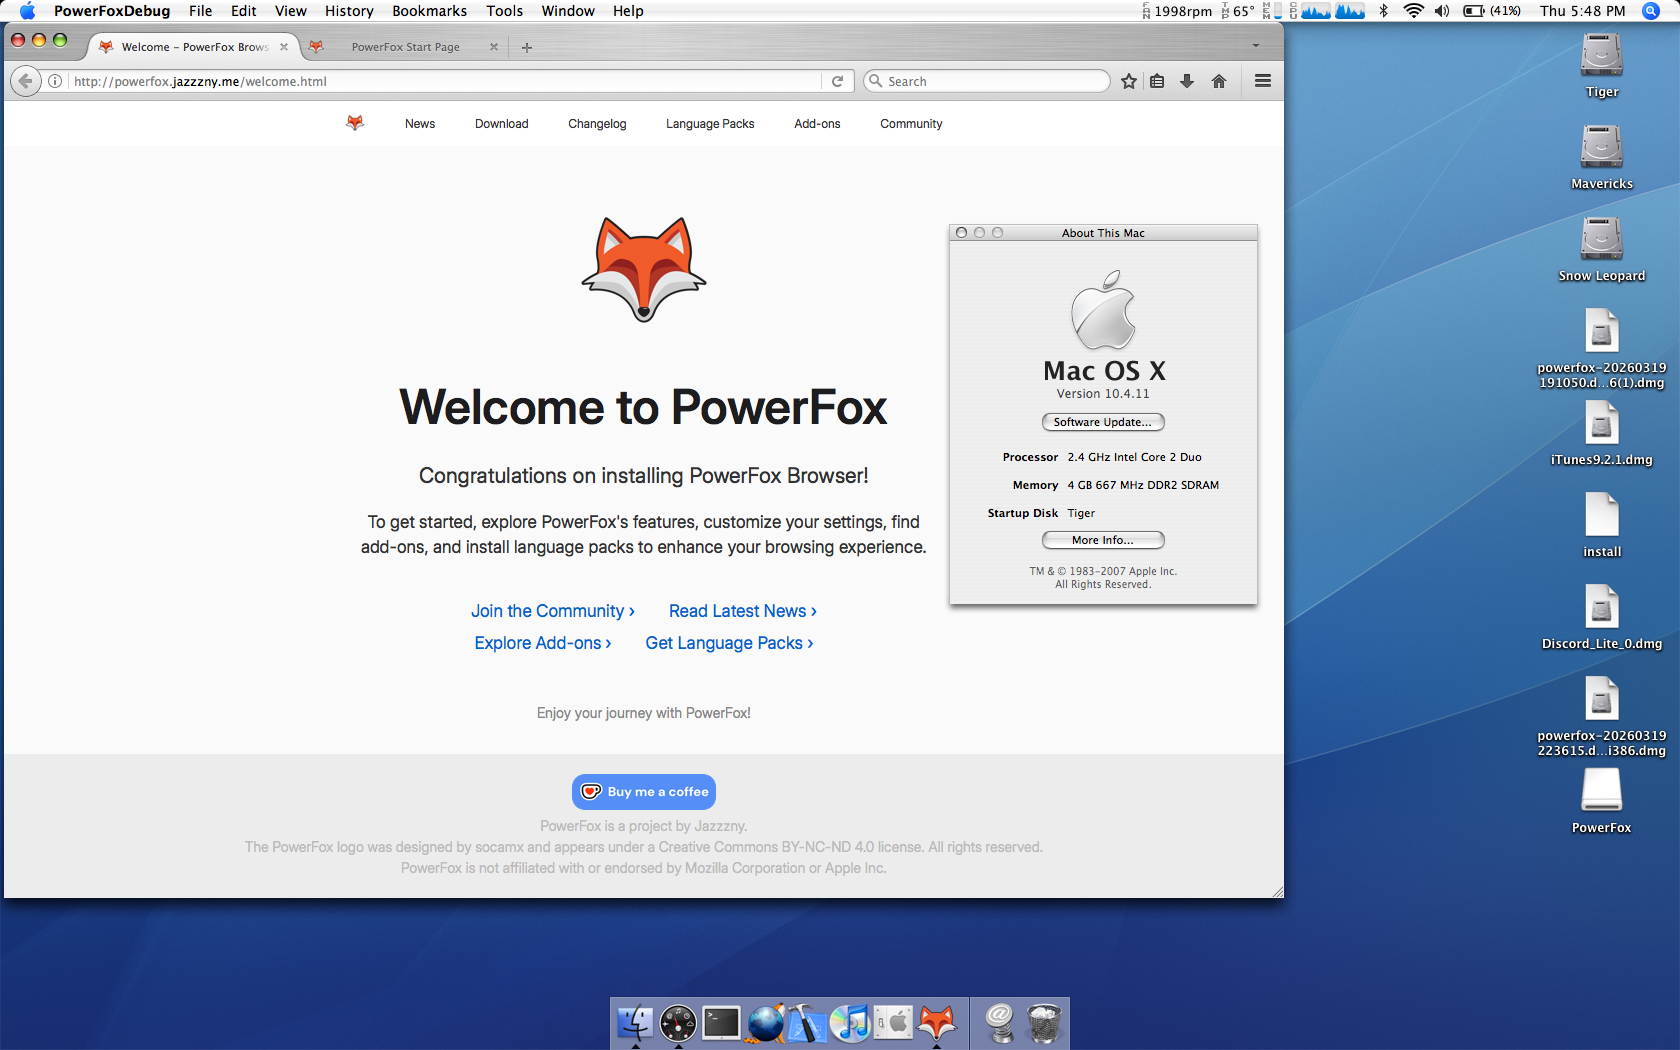The width and height of the screenshot is (1680, 1050).
Task: Open the Apple menu
Action: [27, 11]
